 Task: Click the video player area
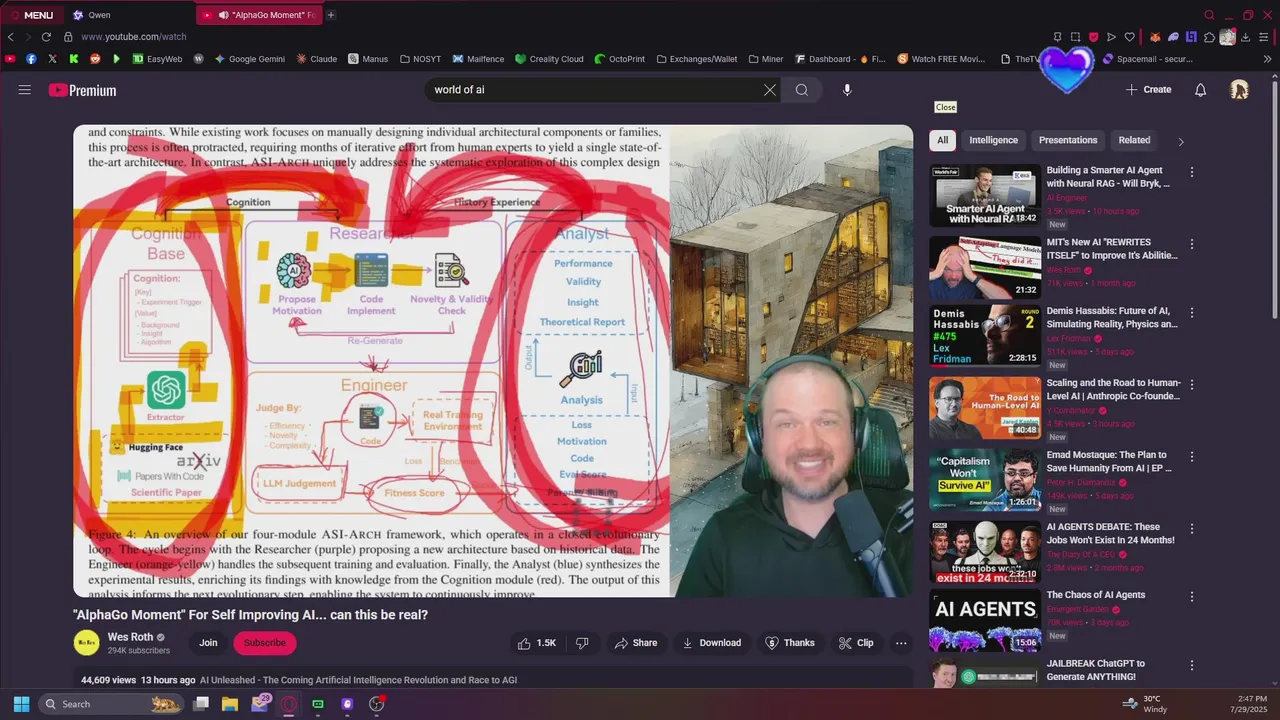click(x=493, y=361)
